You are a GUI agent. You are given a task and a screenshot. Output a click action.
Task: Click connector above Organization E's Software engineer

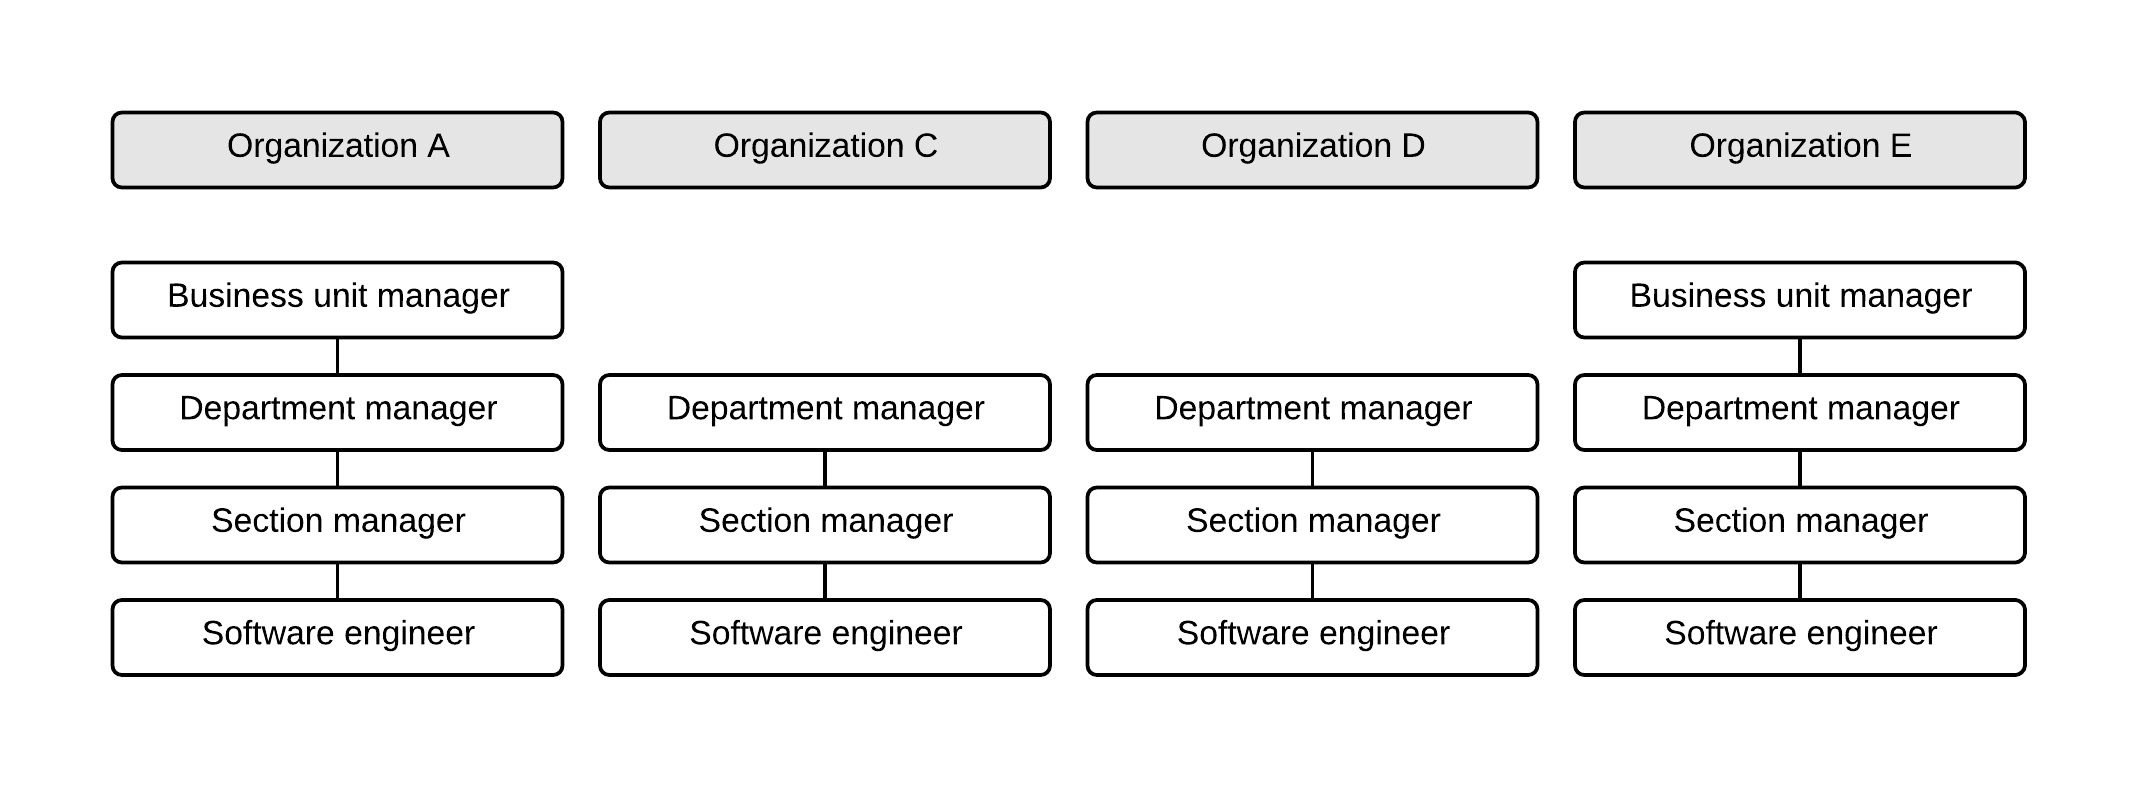tap(1800, 581)
